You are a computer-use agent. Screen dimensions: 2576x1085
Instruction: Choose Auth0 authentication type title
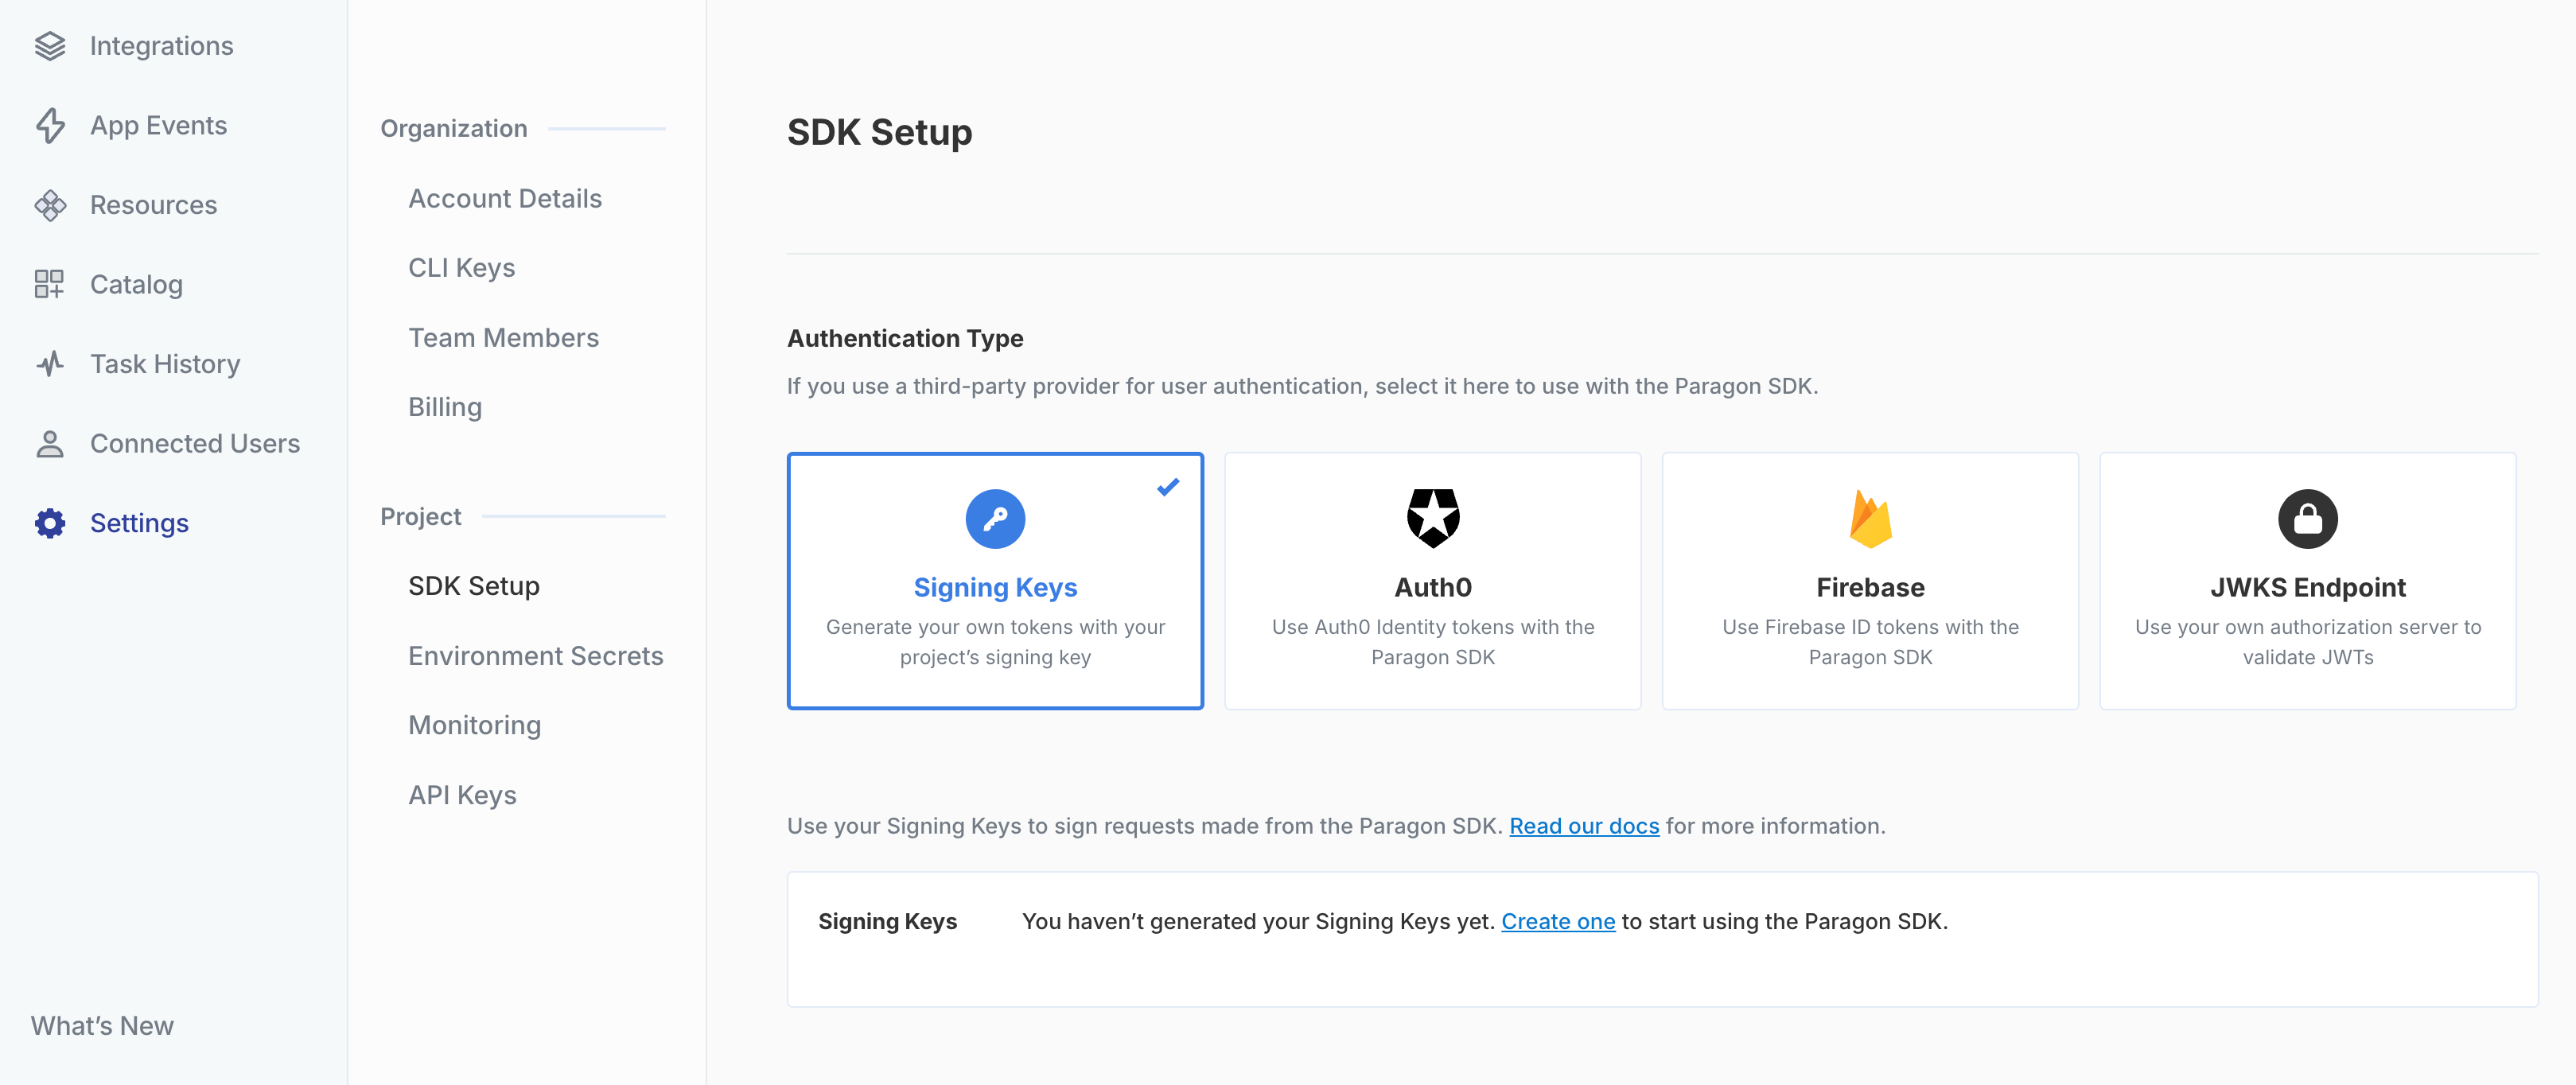tap(1433, 587)
